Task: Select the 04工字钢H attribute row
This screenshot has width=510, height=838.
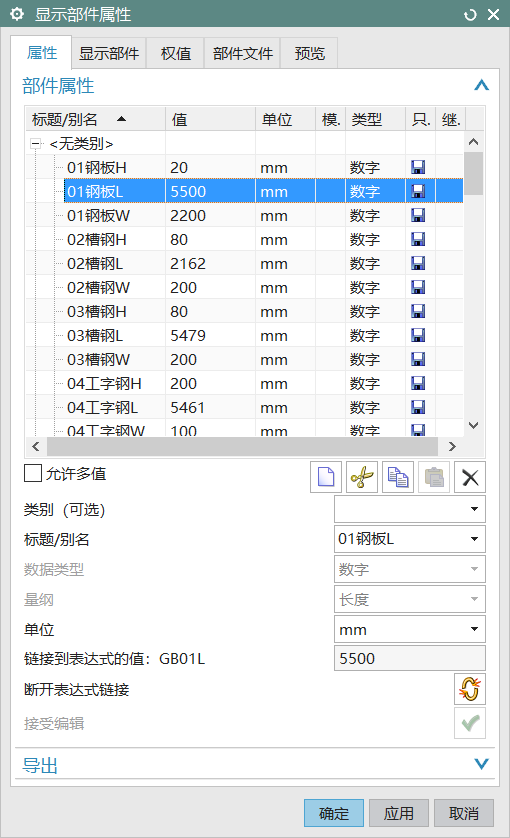Action: [245, 384]
